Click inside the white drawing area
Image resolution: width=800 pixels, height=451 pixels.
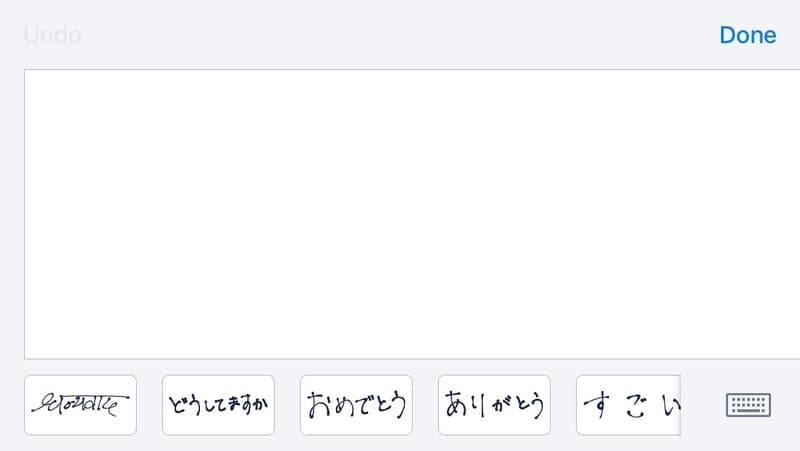click(x=412, y=214)
